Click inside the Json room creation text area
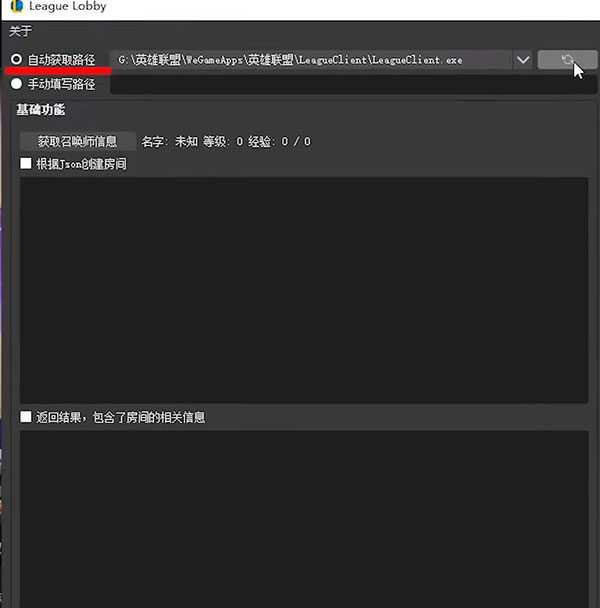This screenshot has width=600, height=608. point(304,290)
